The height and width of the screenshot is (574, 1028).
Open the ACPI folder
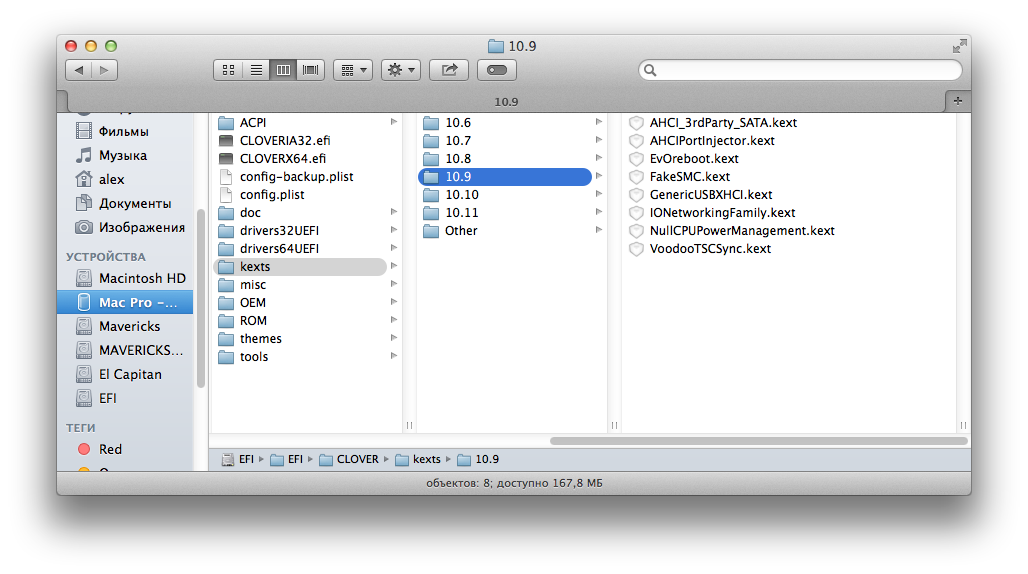(x=252, y=123)
